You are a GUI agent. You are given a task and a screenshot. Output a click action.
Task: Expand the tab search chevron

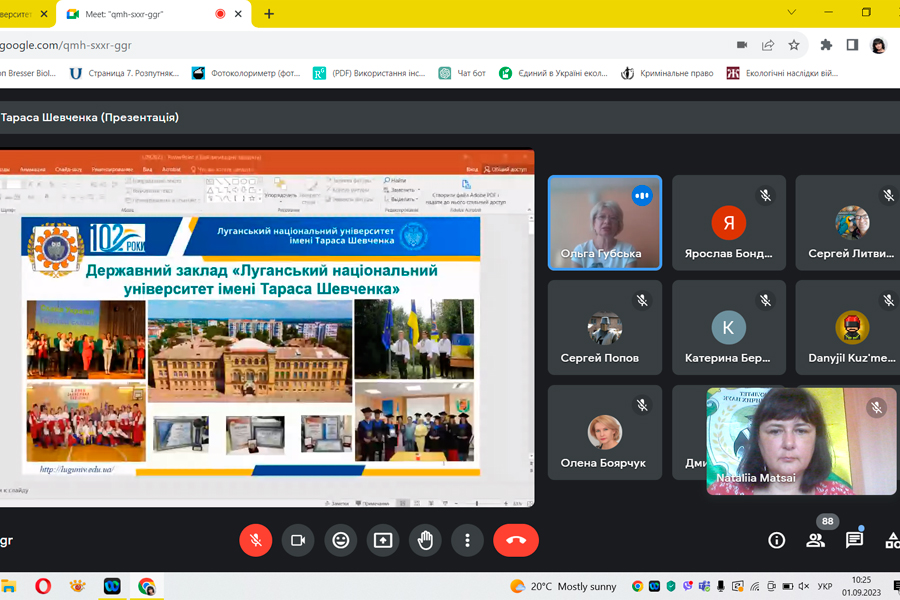tap(792, 12)
